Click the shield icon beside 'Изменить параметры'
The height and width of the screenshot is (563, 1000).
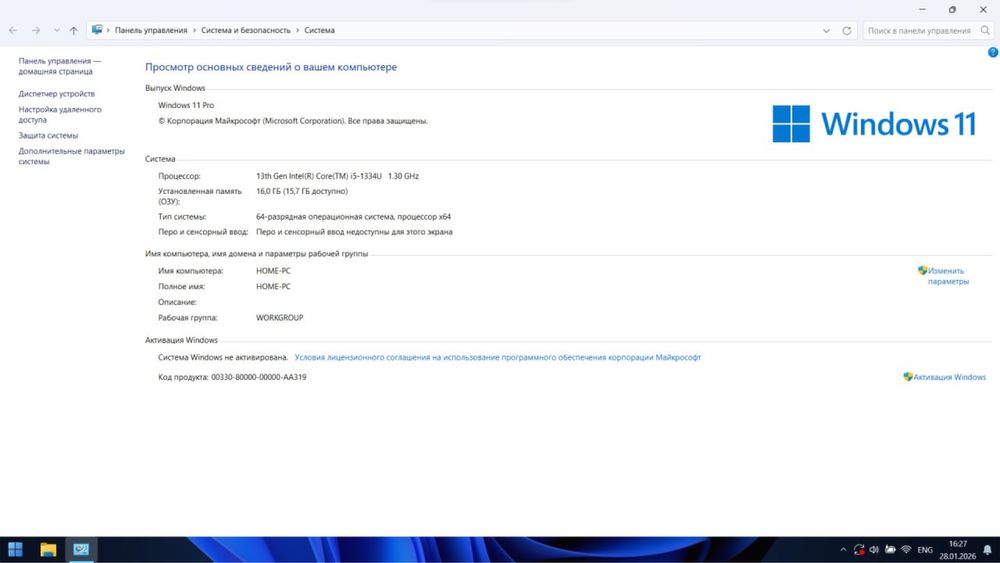922,270
